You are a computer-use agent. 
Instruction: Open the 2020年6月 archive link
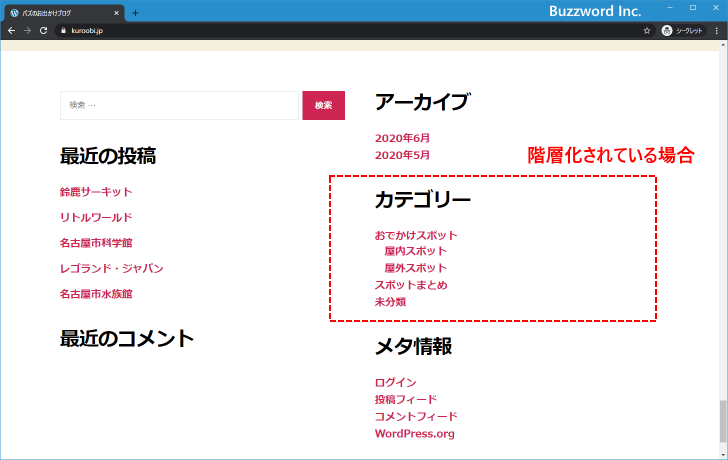pyautogui.click(x=402, y=138)
